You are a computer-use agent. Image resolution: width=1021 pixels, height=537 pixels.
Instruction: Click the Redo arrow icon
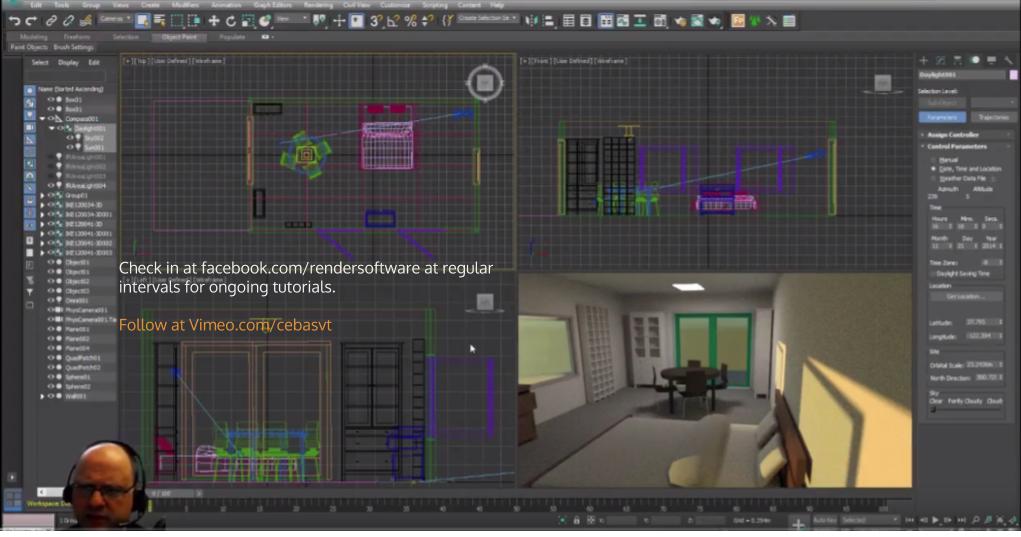coord(30,20)
